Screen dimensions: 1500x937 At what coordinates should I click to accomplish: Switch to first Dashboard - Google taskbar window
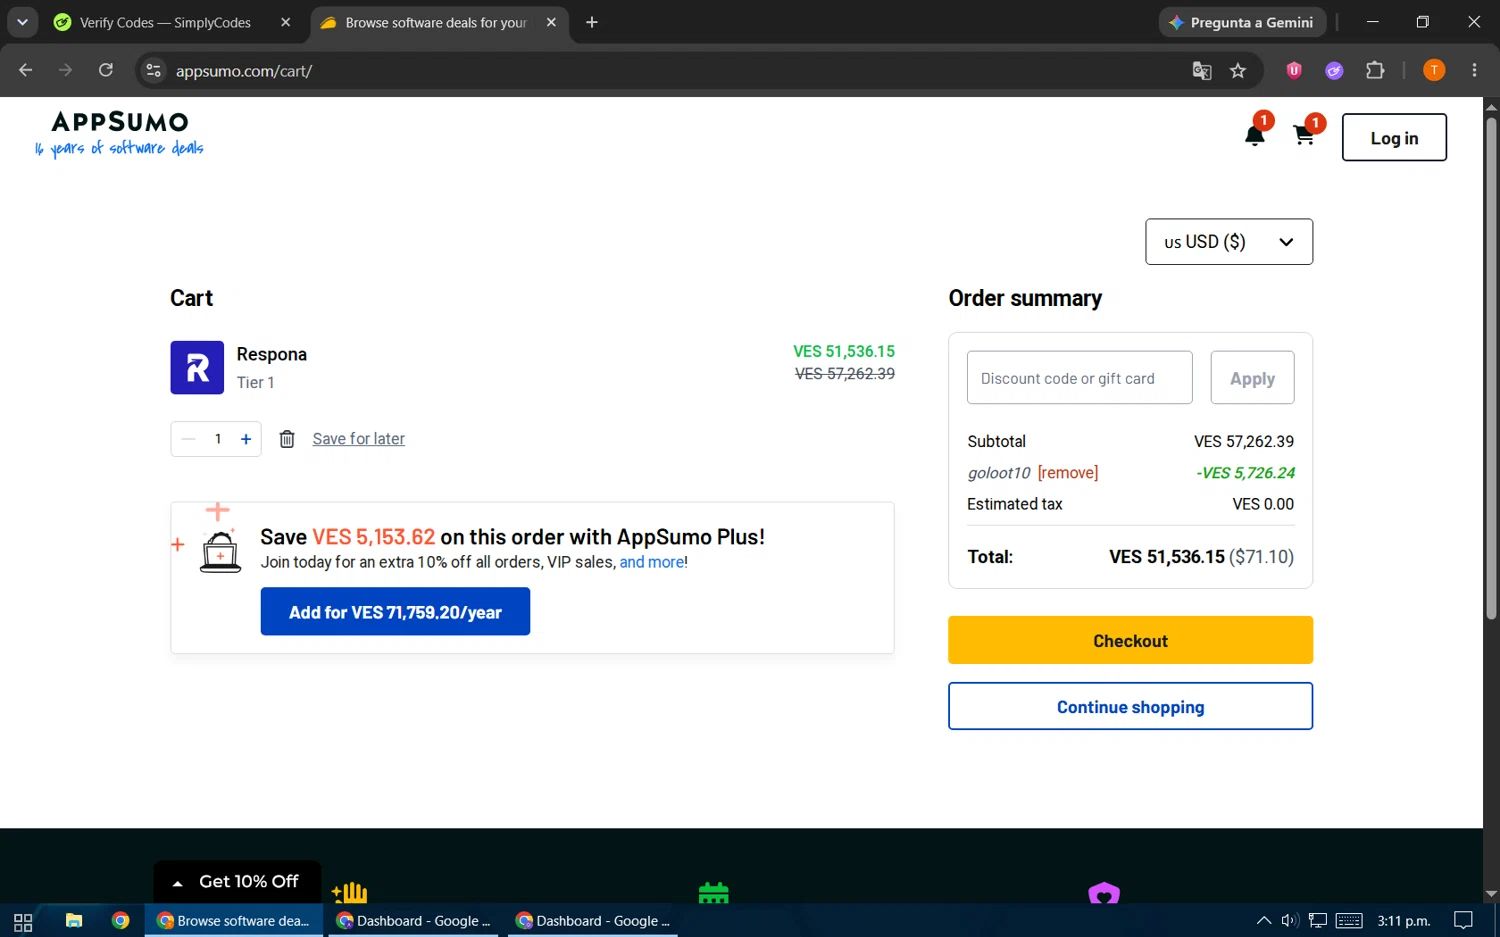coord(414,921)
